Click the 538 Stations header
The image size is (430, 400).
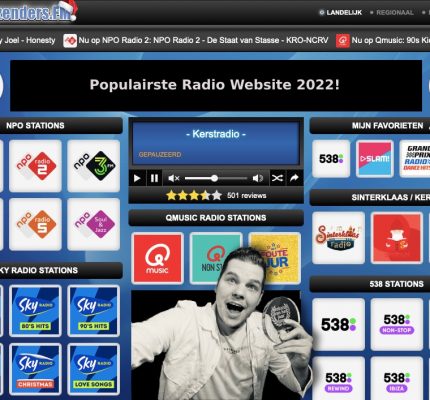tap(370, 284)
